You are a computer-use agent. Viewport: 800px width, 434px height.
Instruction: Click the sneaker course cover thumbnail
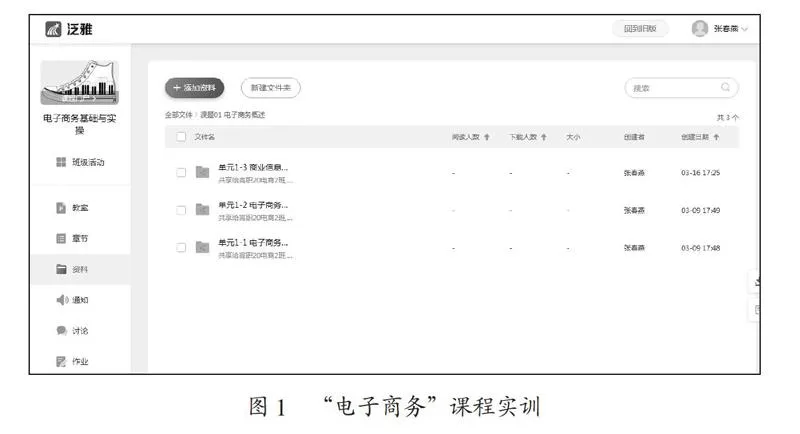tap(80, 83)
